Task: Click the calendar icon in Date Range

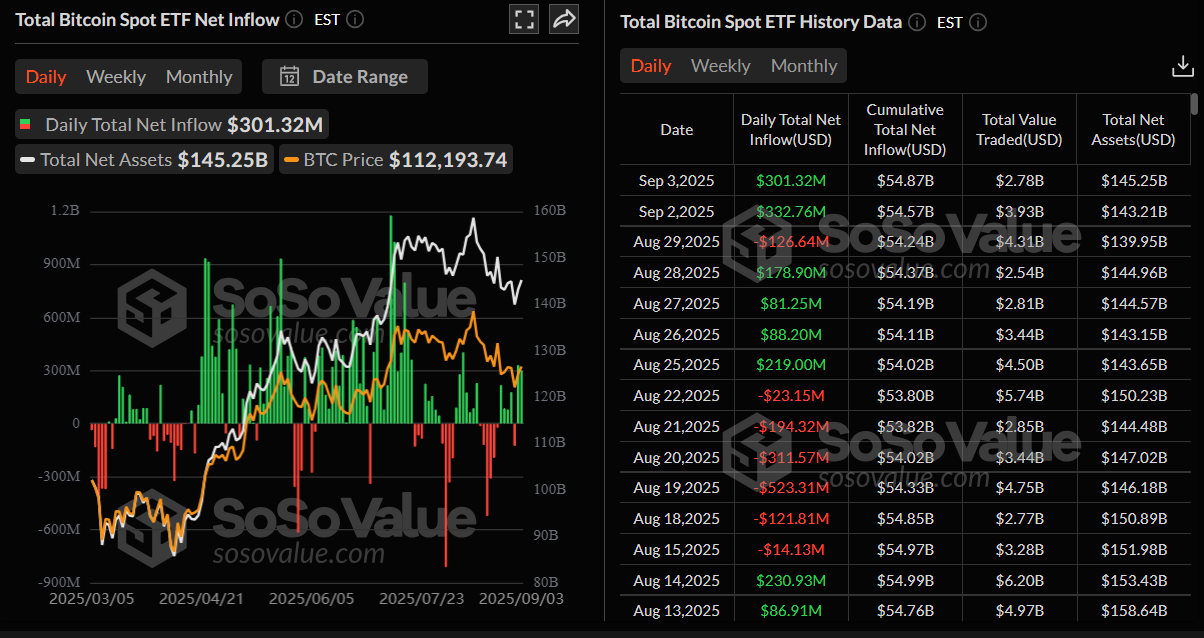Action: (290, 77)
